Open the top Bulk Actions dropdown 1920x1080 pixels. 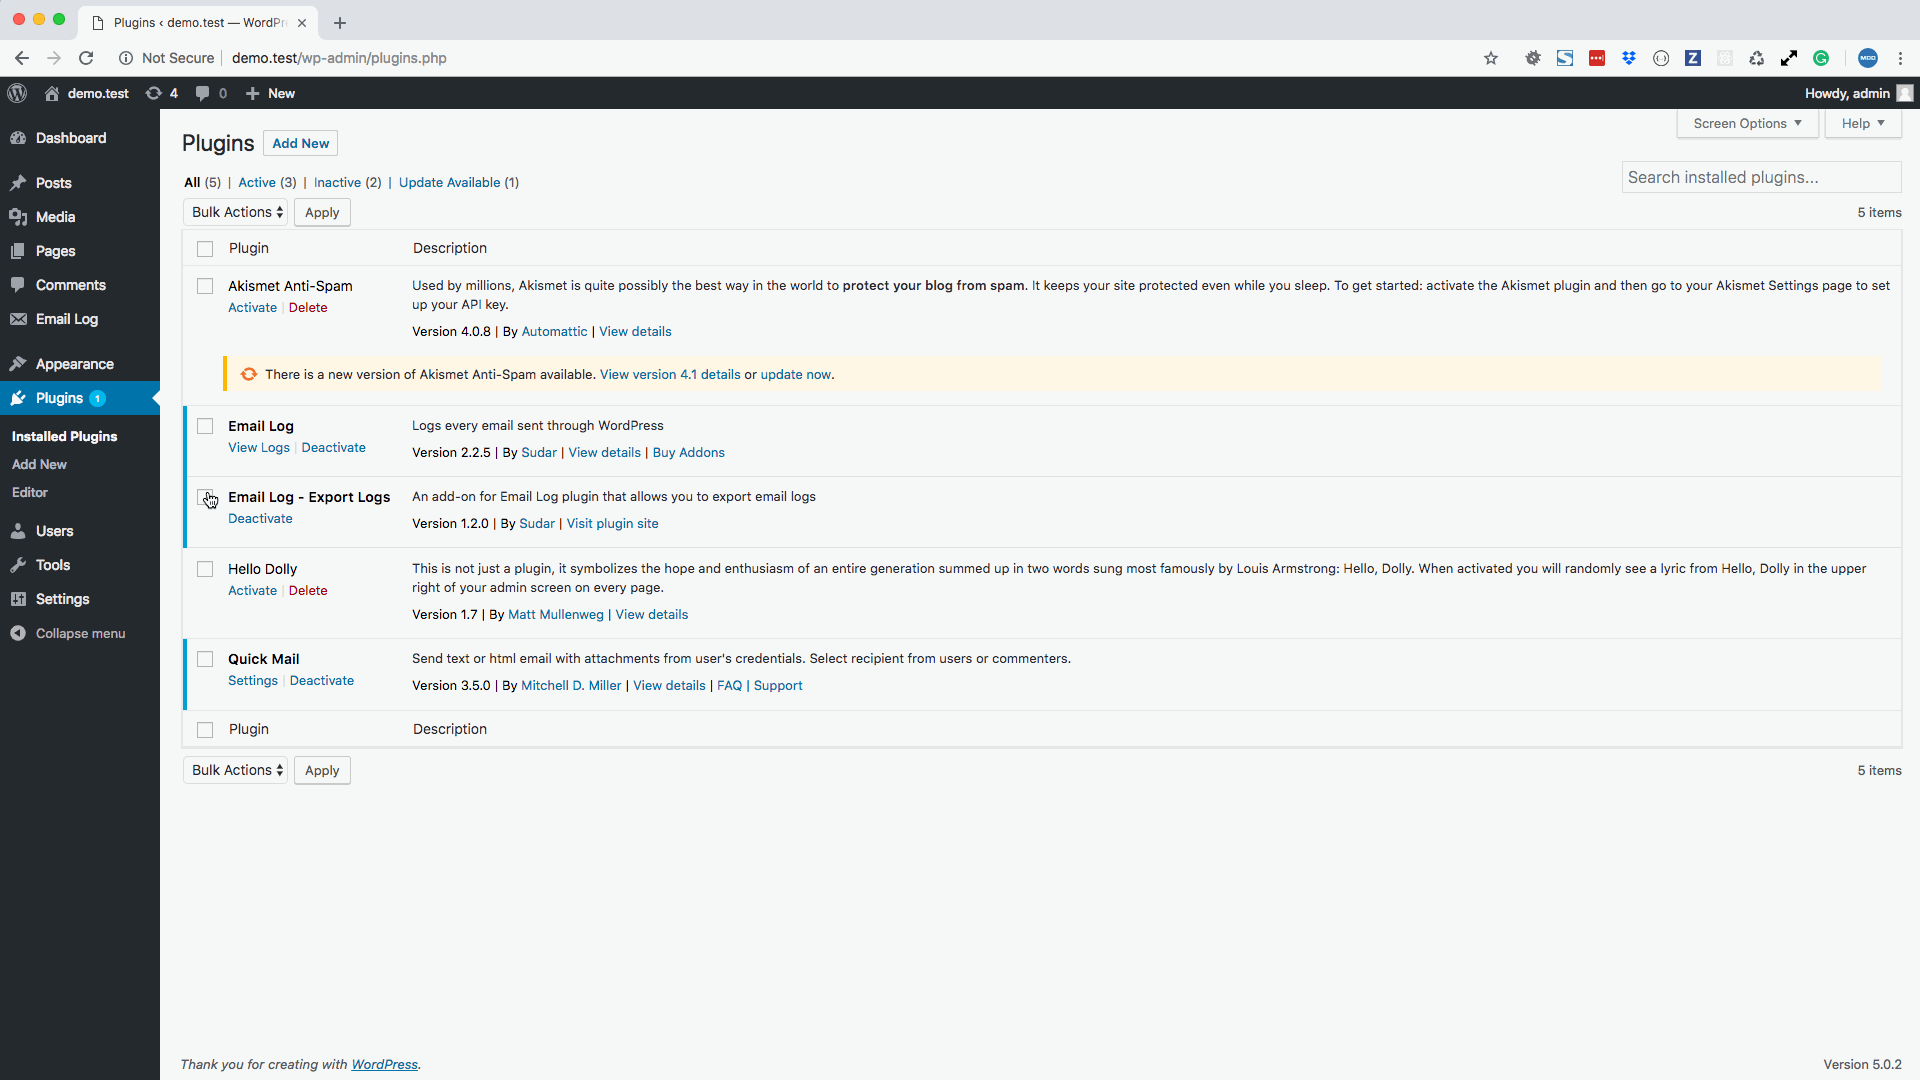(x=236, y=212)
